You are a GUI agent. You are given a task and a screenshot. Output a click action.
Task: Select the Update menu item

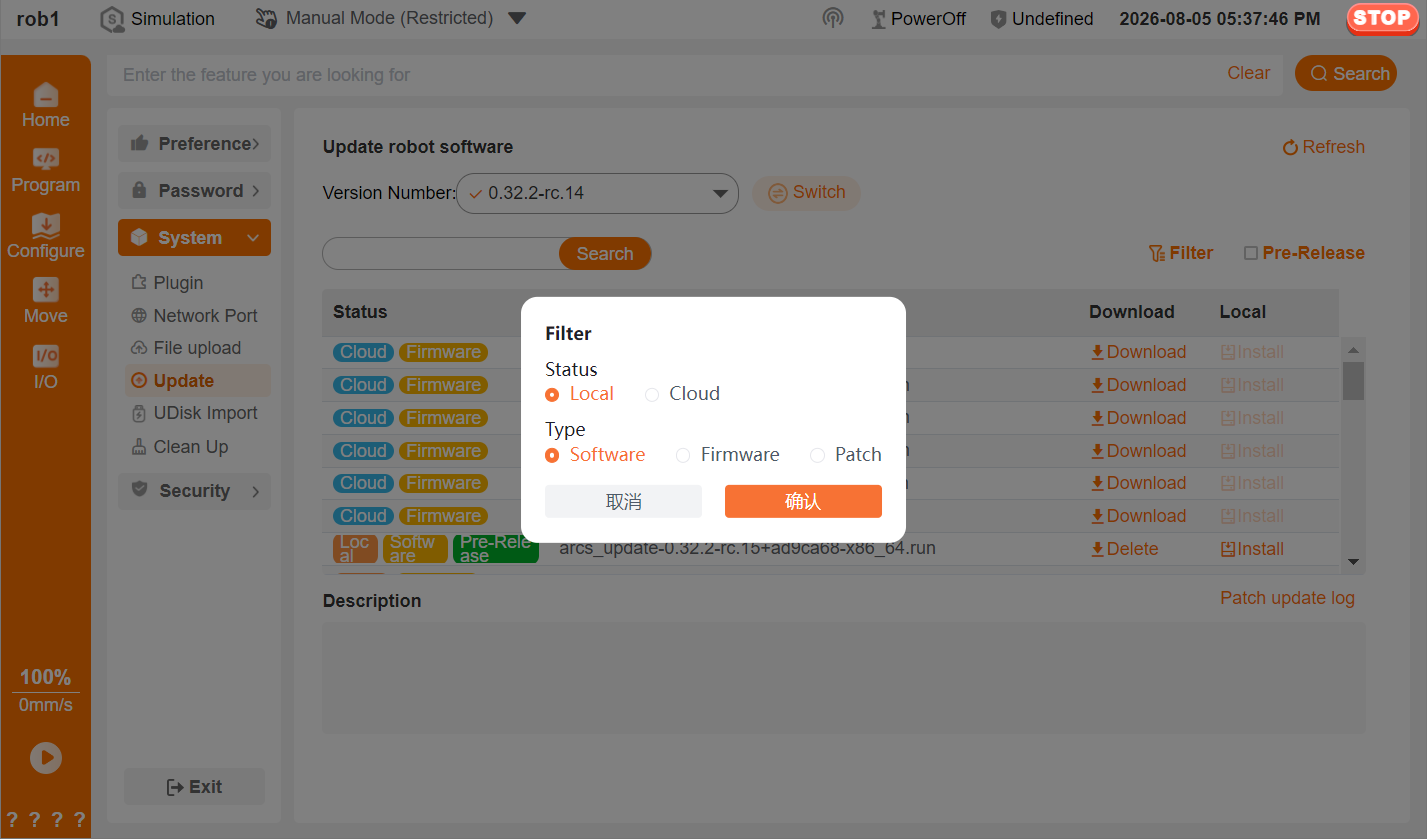[x=198, y=381]
